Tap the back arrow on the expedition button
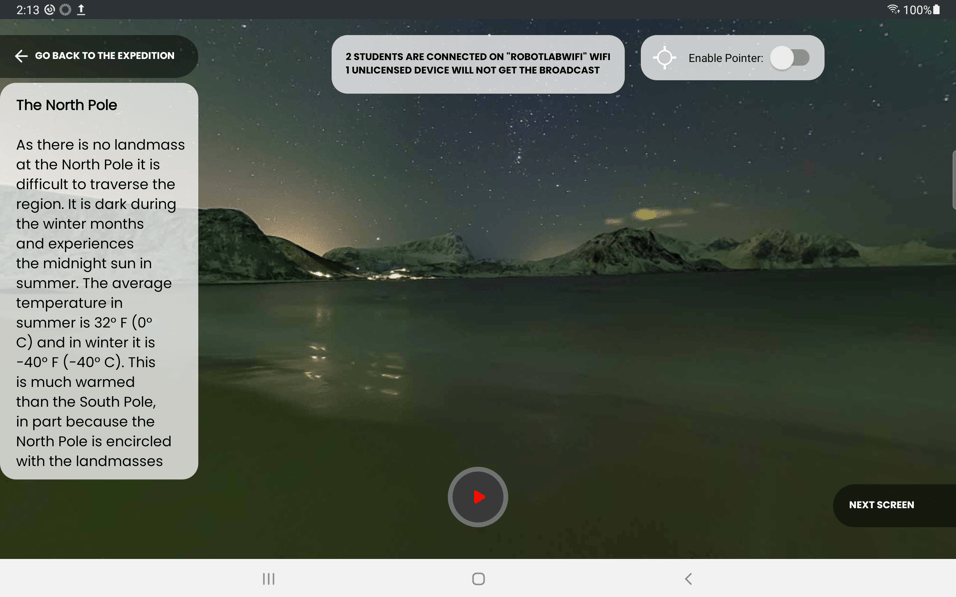The height and width of the screenshot is (597, 956). 20,57
